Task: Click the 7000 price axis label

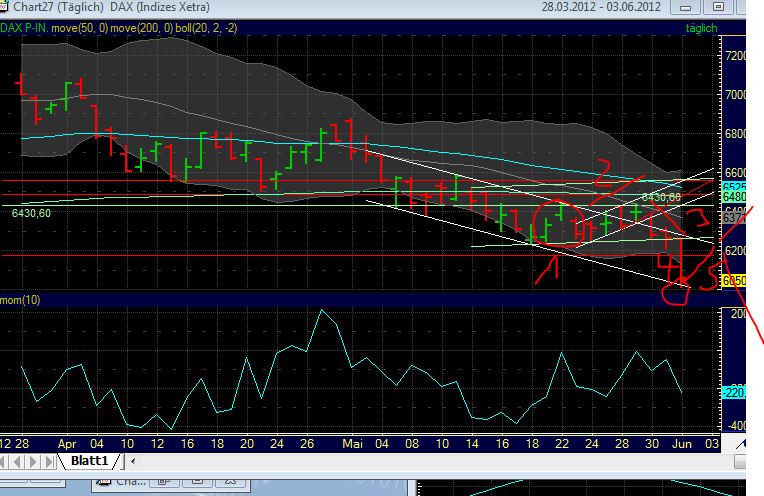Action: pos(736,95)
